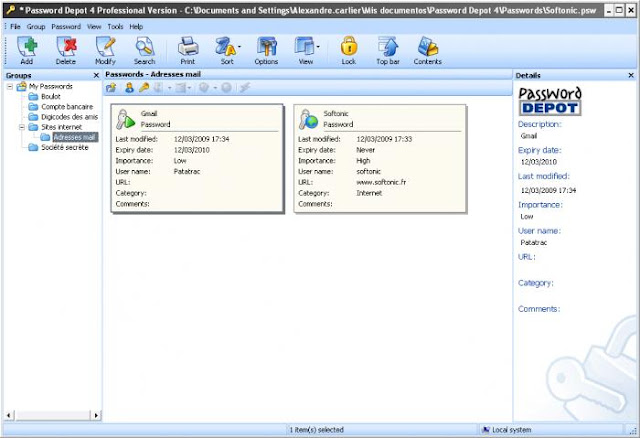The height and width of the screenshot is (438, 640).
Task: Open the View menu in menu bar
Action: pyautogui.click(x=94, y=27)
